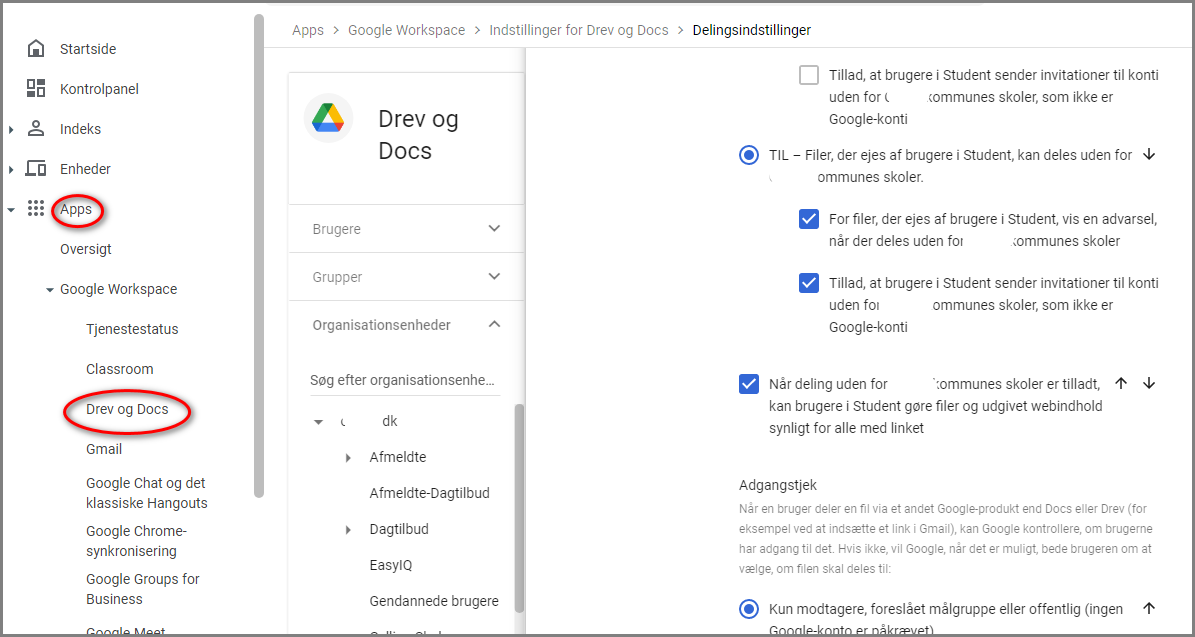Expand the Afmeldte organisation unit
The height and width of the screenshot is (637, 1195).
pos(348,458)
